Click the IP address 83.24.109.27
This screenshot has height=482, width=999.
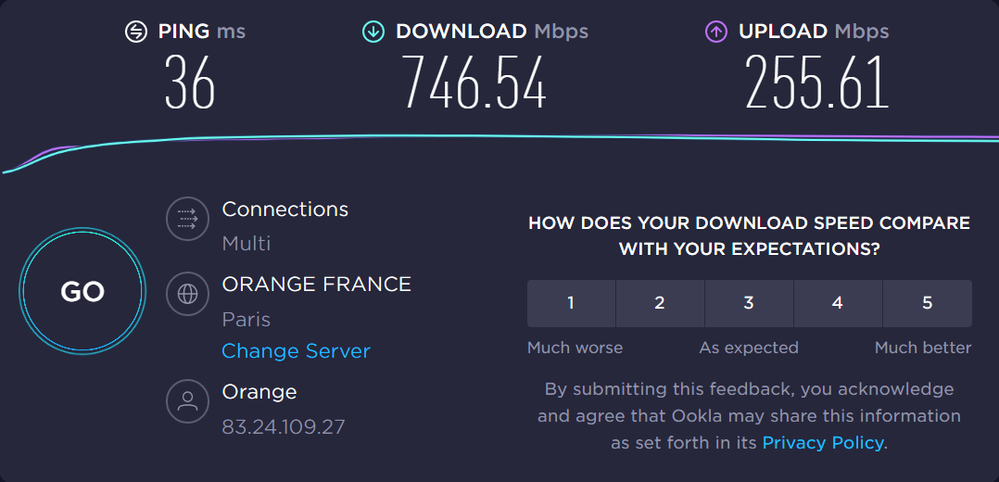point(283,427)
